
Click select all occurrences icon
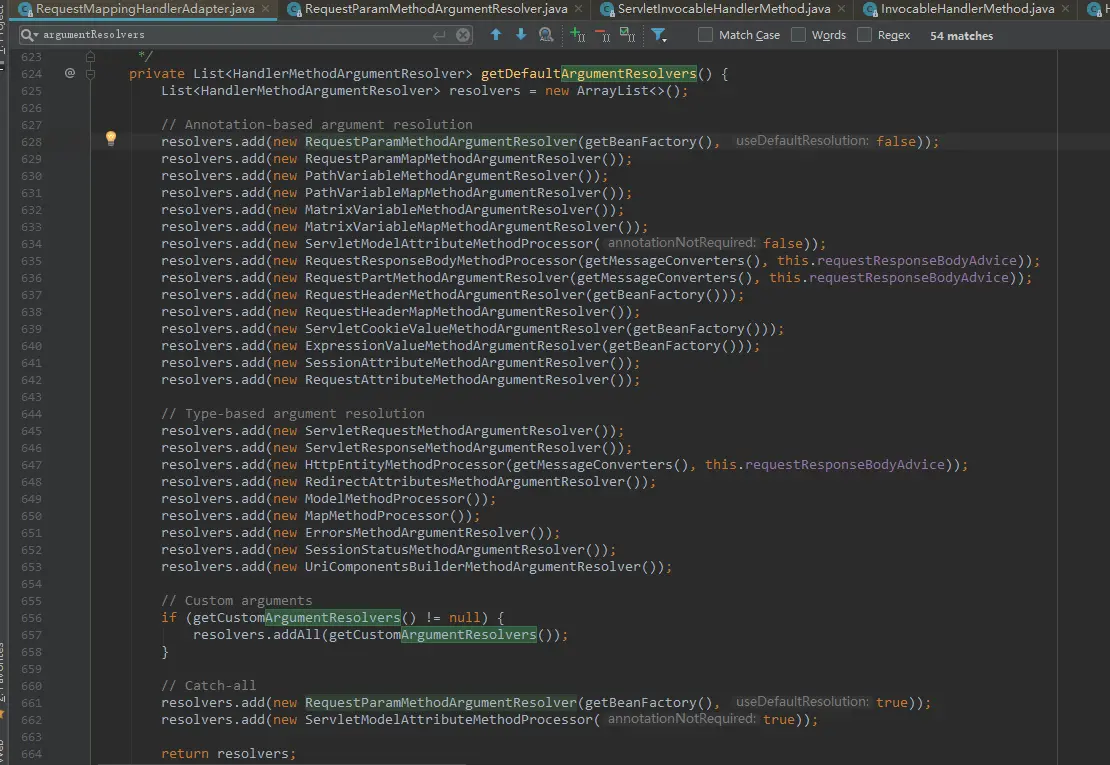(x=627, y=35)
